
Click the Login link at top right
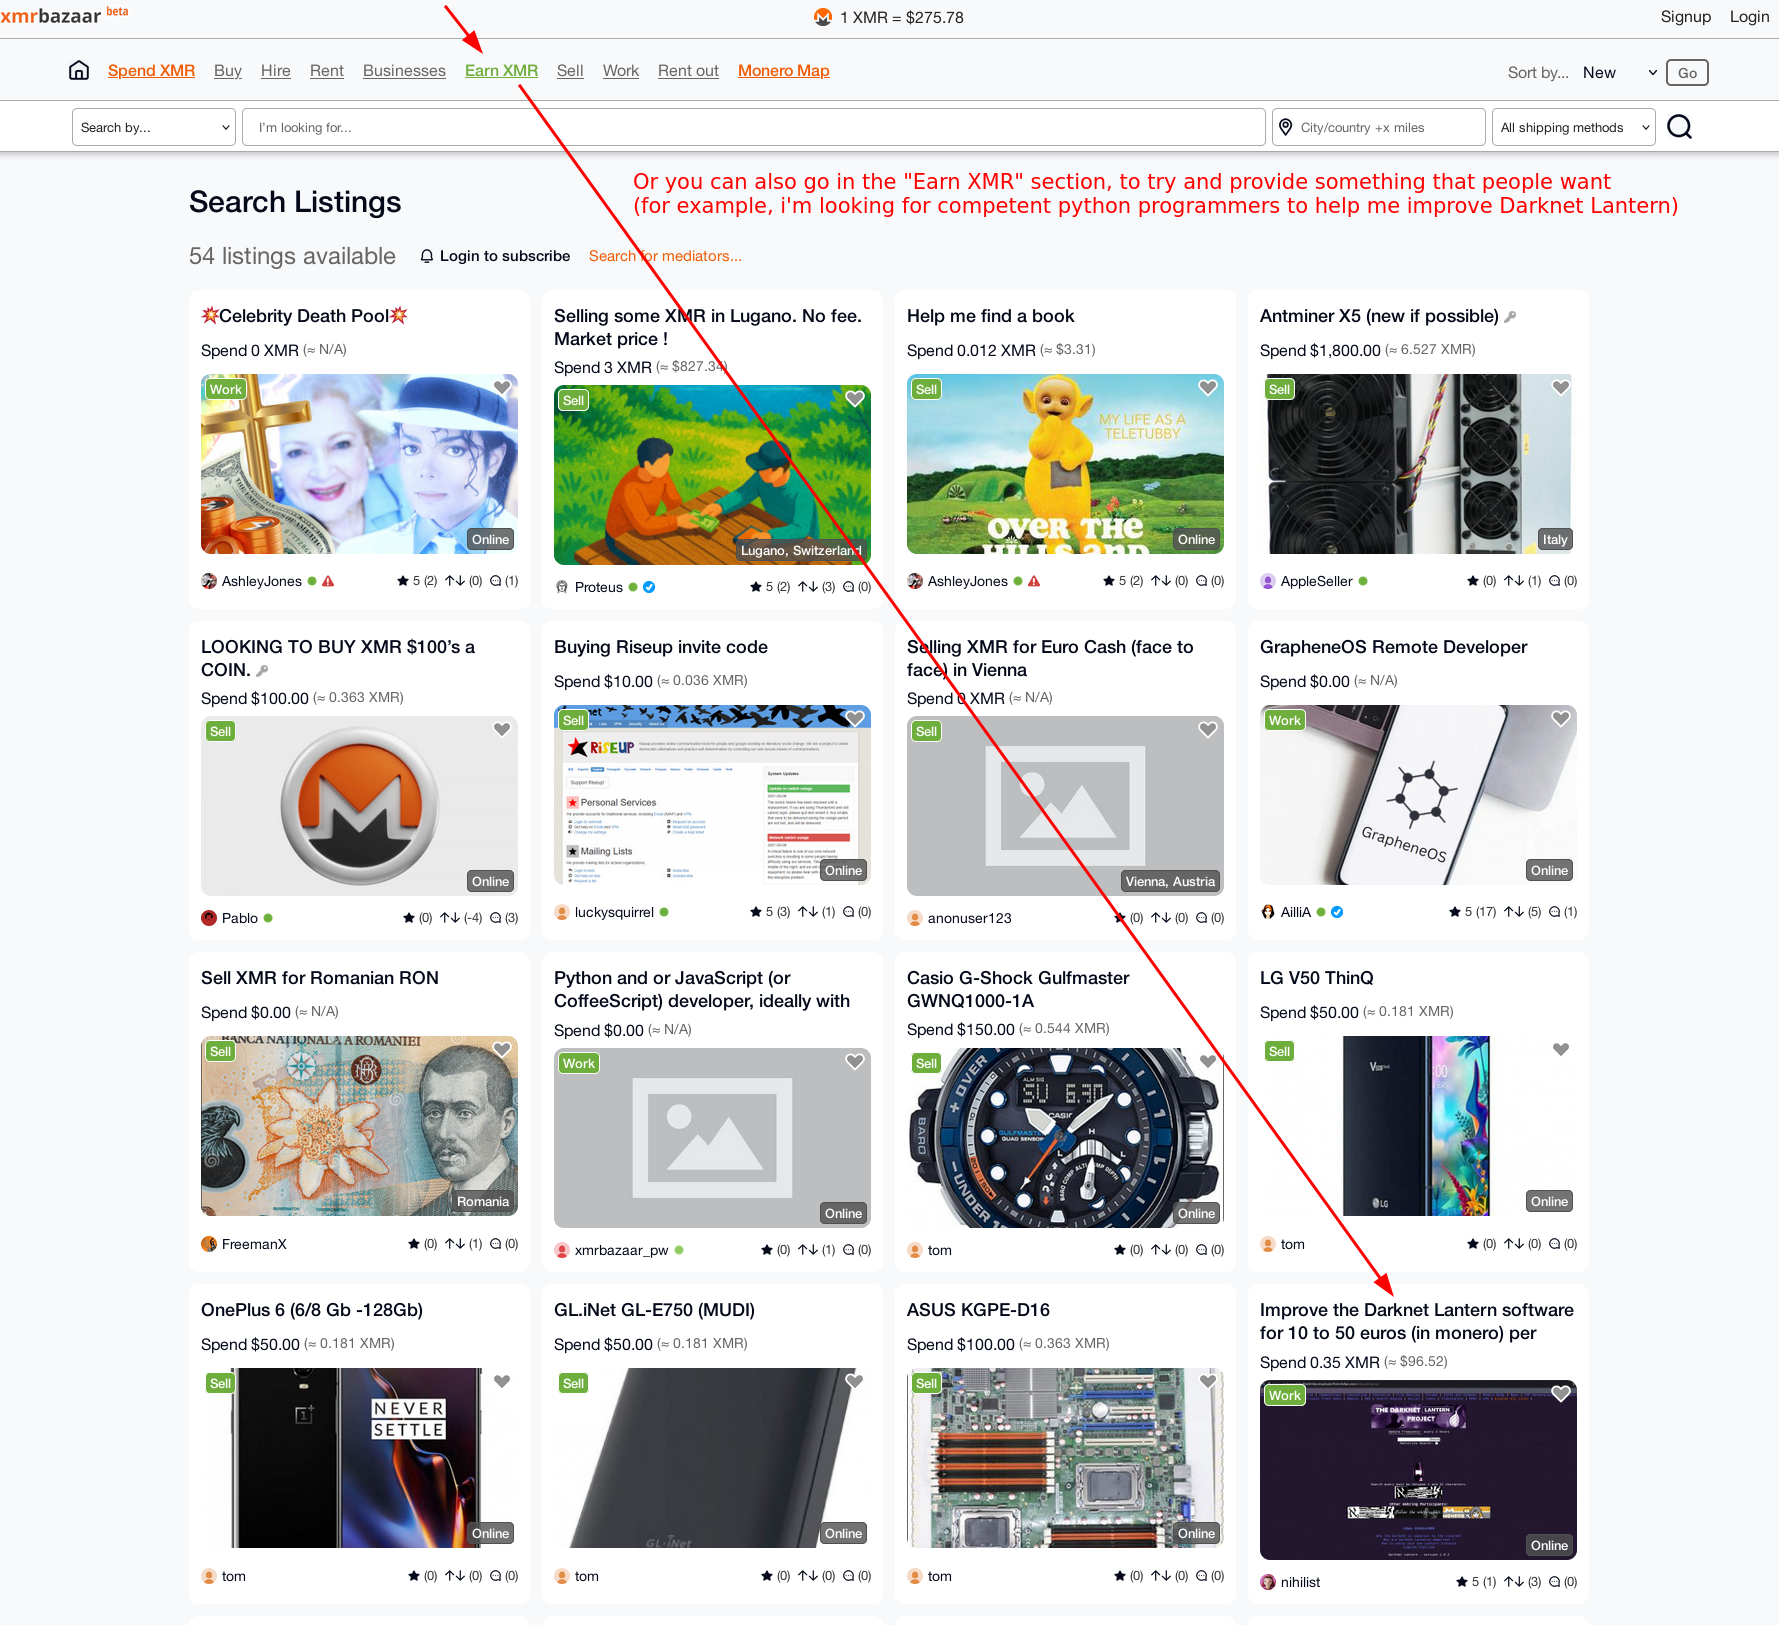1749,16
